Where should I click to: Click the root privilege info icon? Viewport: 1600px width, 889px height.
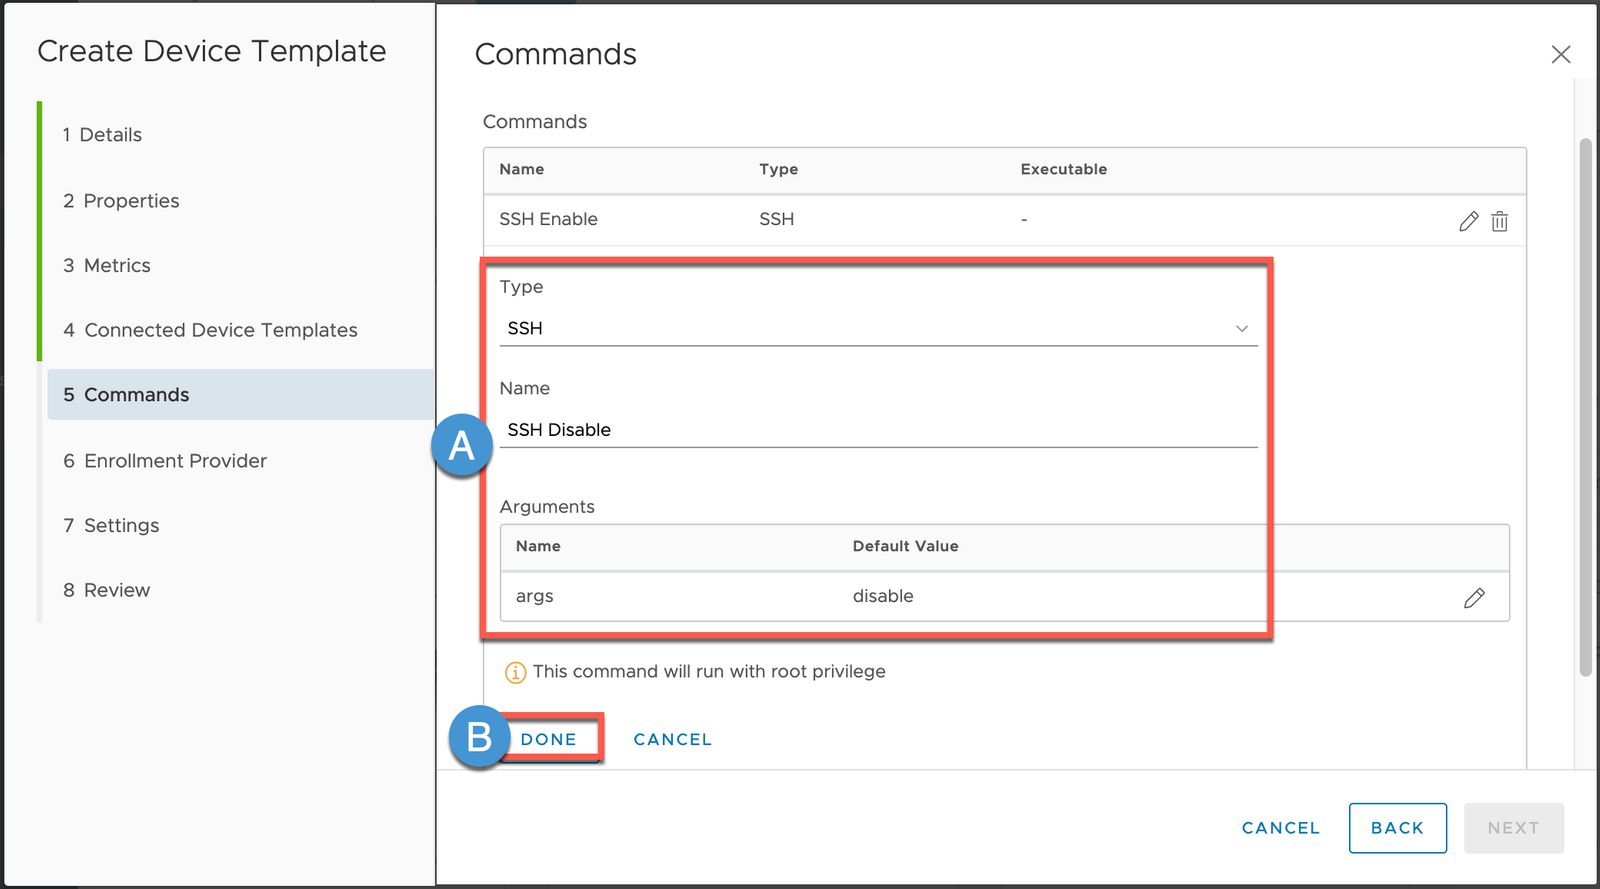pyautogui.click(x=515, y=672)
